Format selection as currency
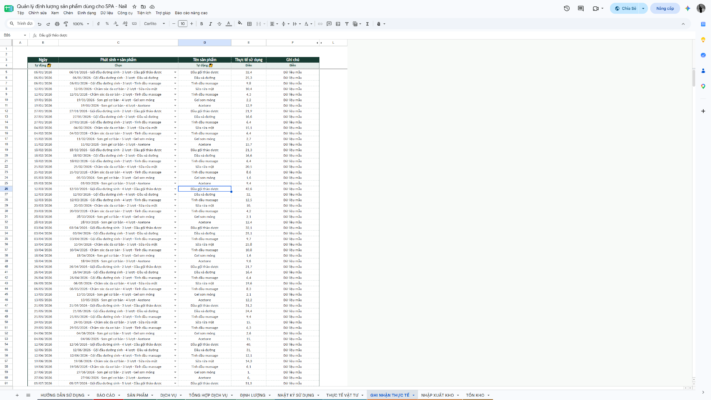Image resolution: width=711 pixels, height=400 pixels. (98, 24)
